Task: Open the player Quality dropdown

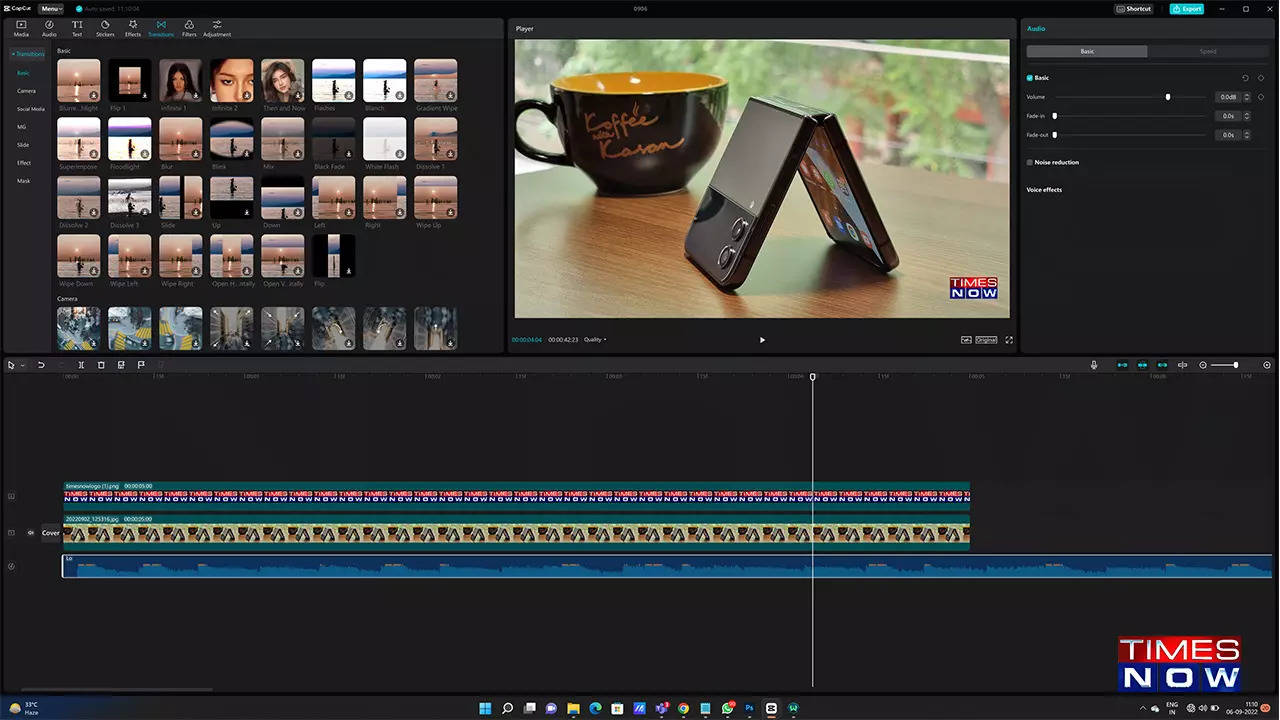Action: pos(595,340)
